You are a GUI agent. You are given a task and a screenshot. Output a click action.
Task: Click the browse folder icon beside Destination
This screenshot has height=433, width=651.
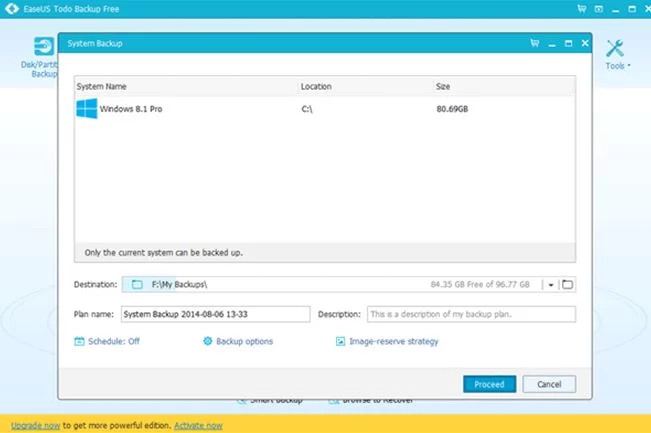(567, 285)
